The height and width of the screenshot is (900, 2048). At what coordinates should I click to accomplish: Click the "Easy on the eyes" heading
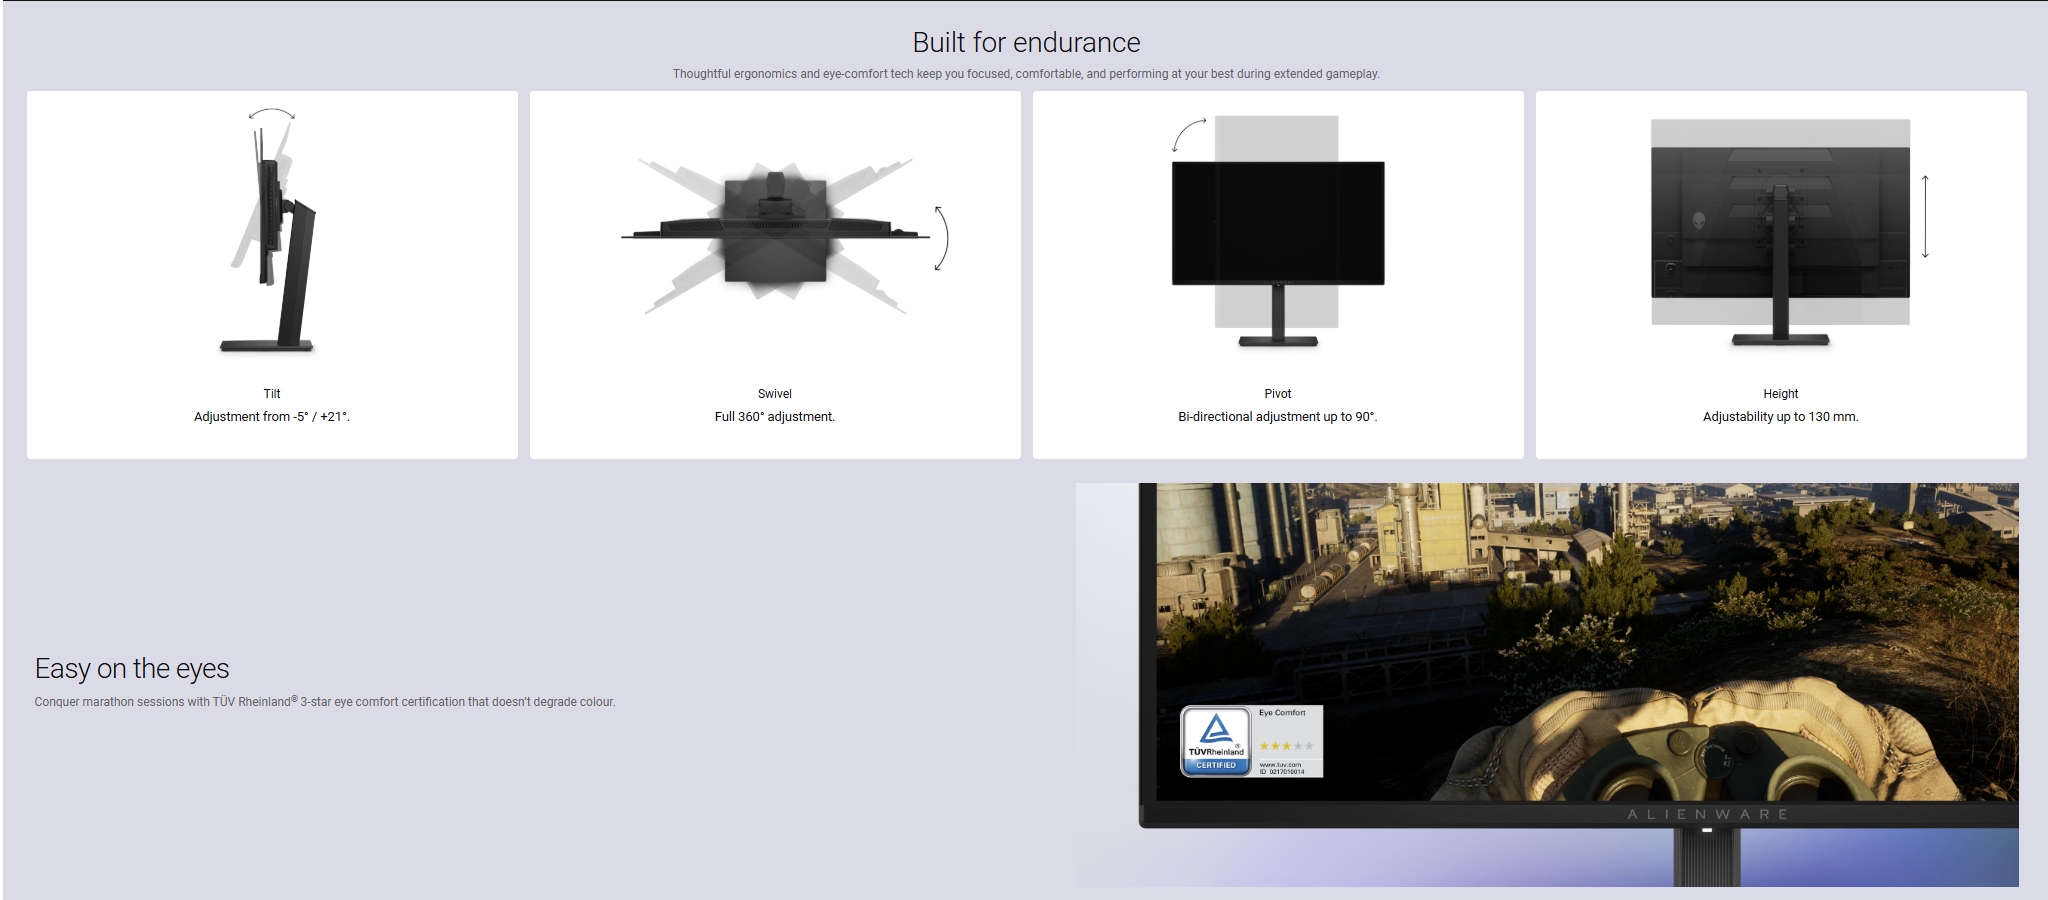coord(132,668)
